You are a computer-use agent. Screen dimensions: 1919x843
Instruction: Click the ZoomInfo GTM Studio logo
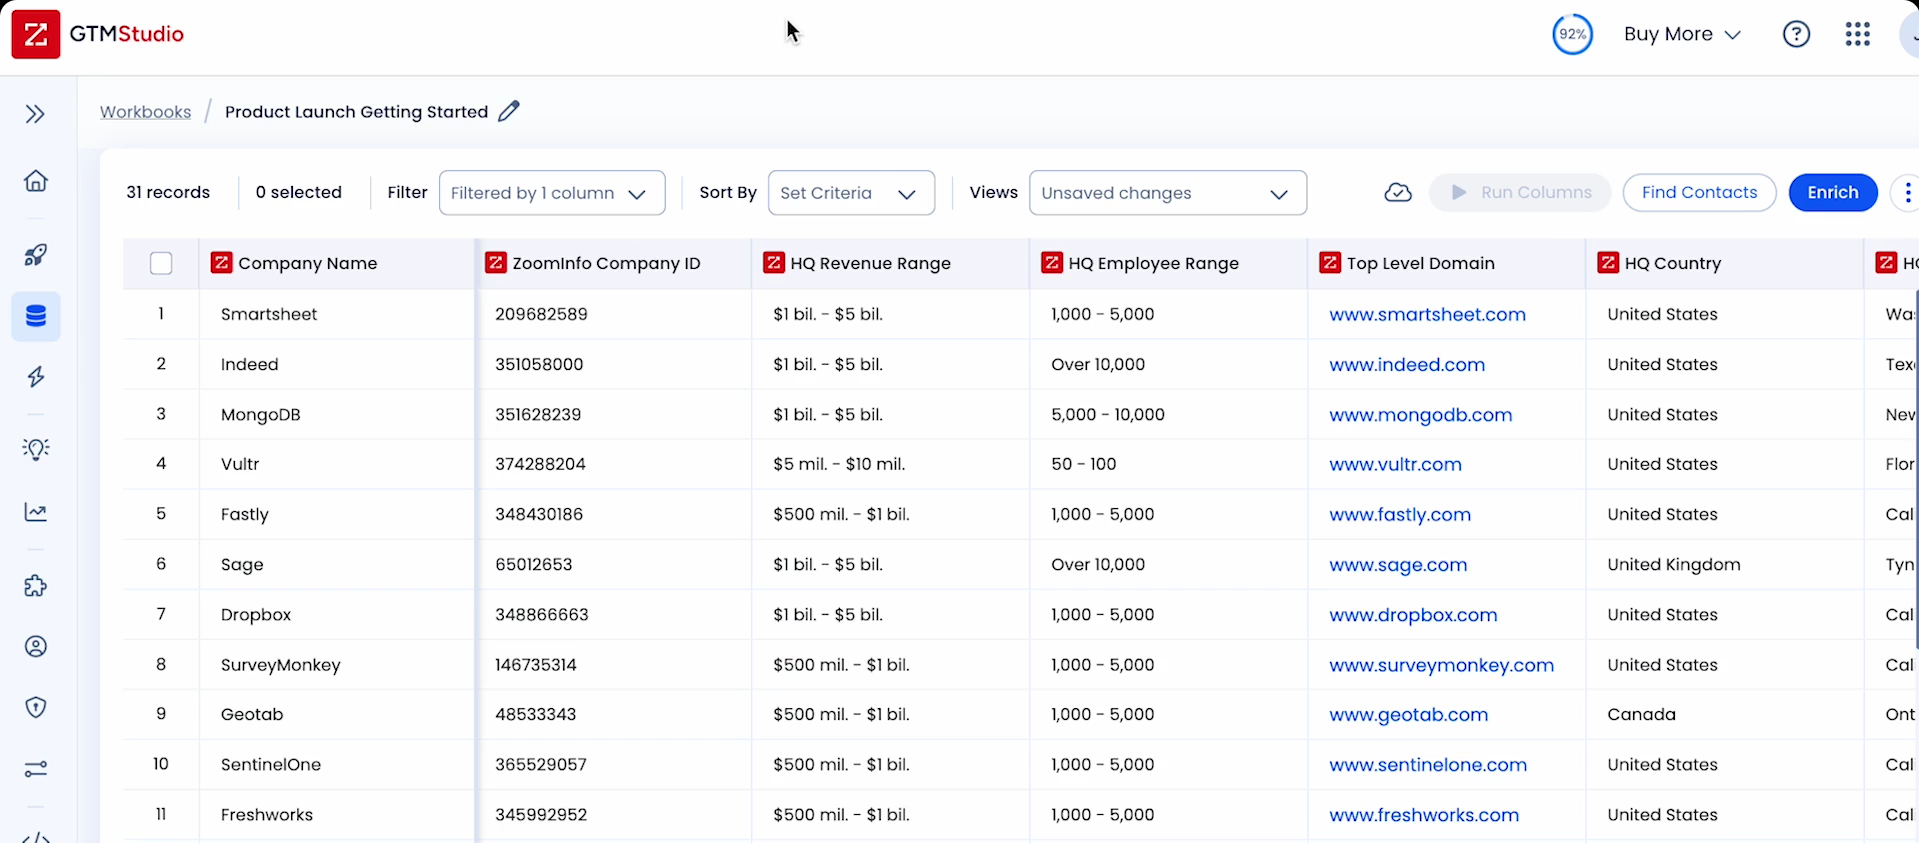point(98,34)
